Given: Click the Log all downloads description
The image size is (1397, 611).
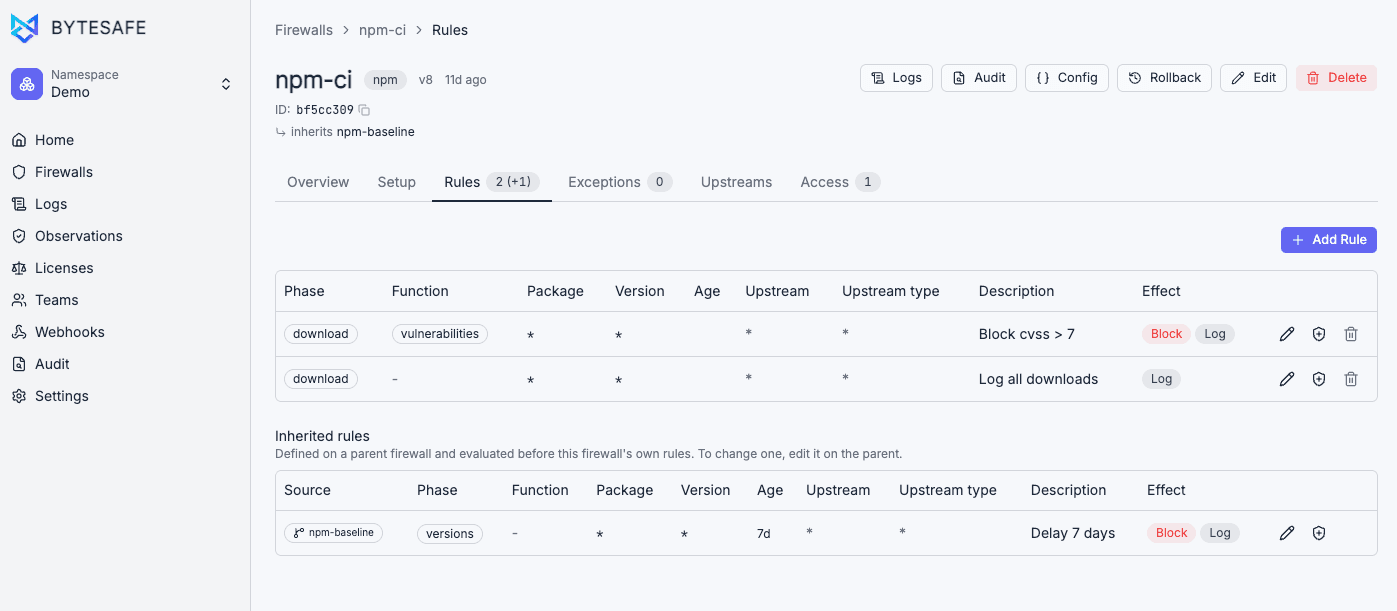Looking at the screenshot, I should [1039, 379].
